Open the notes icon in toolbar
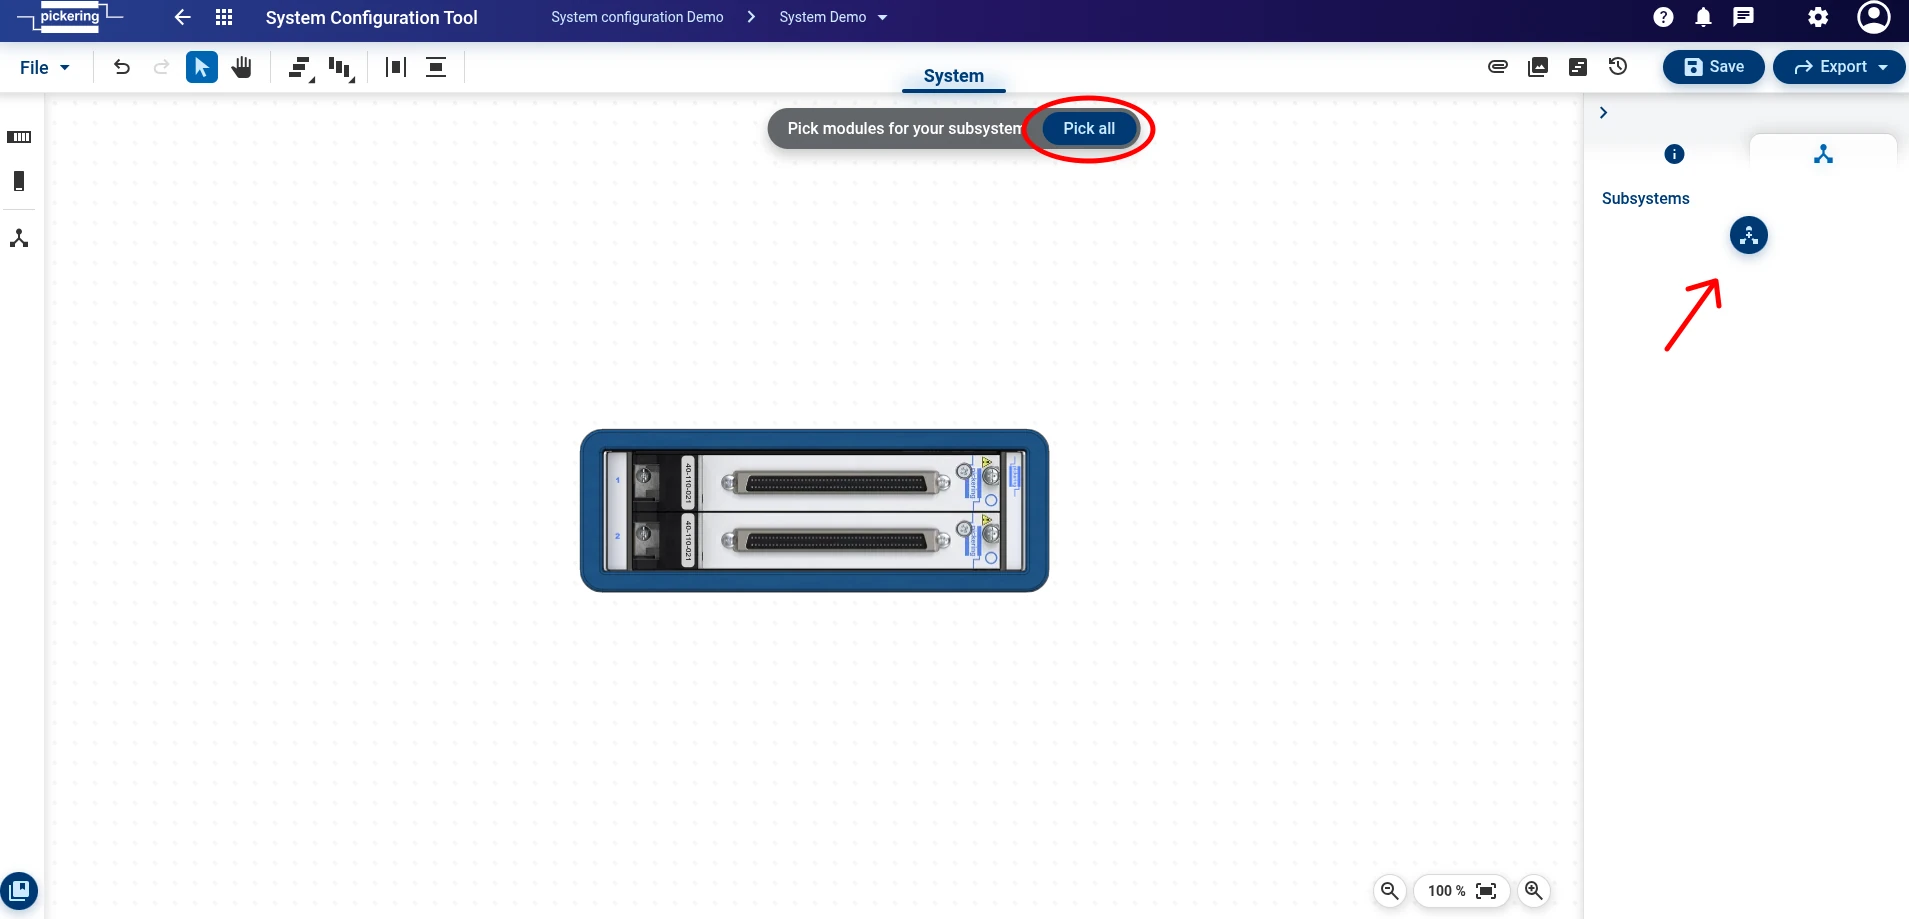This screenshot has height=919, width=1909. pos(1578,67)
